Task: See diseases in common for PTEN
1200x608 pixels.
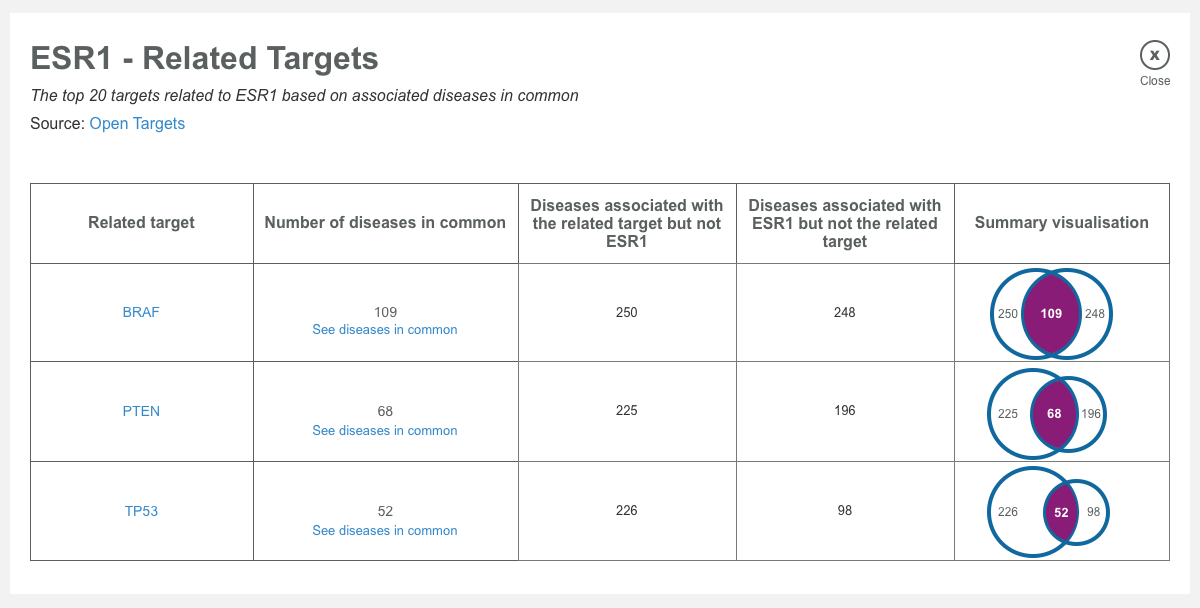Action: click(x=385, y=430)
